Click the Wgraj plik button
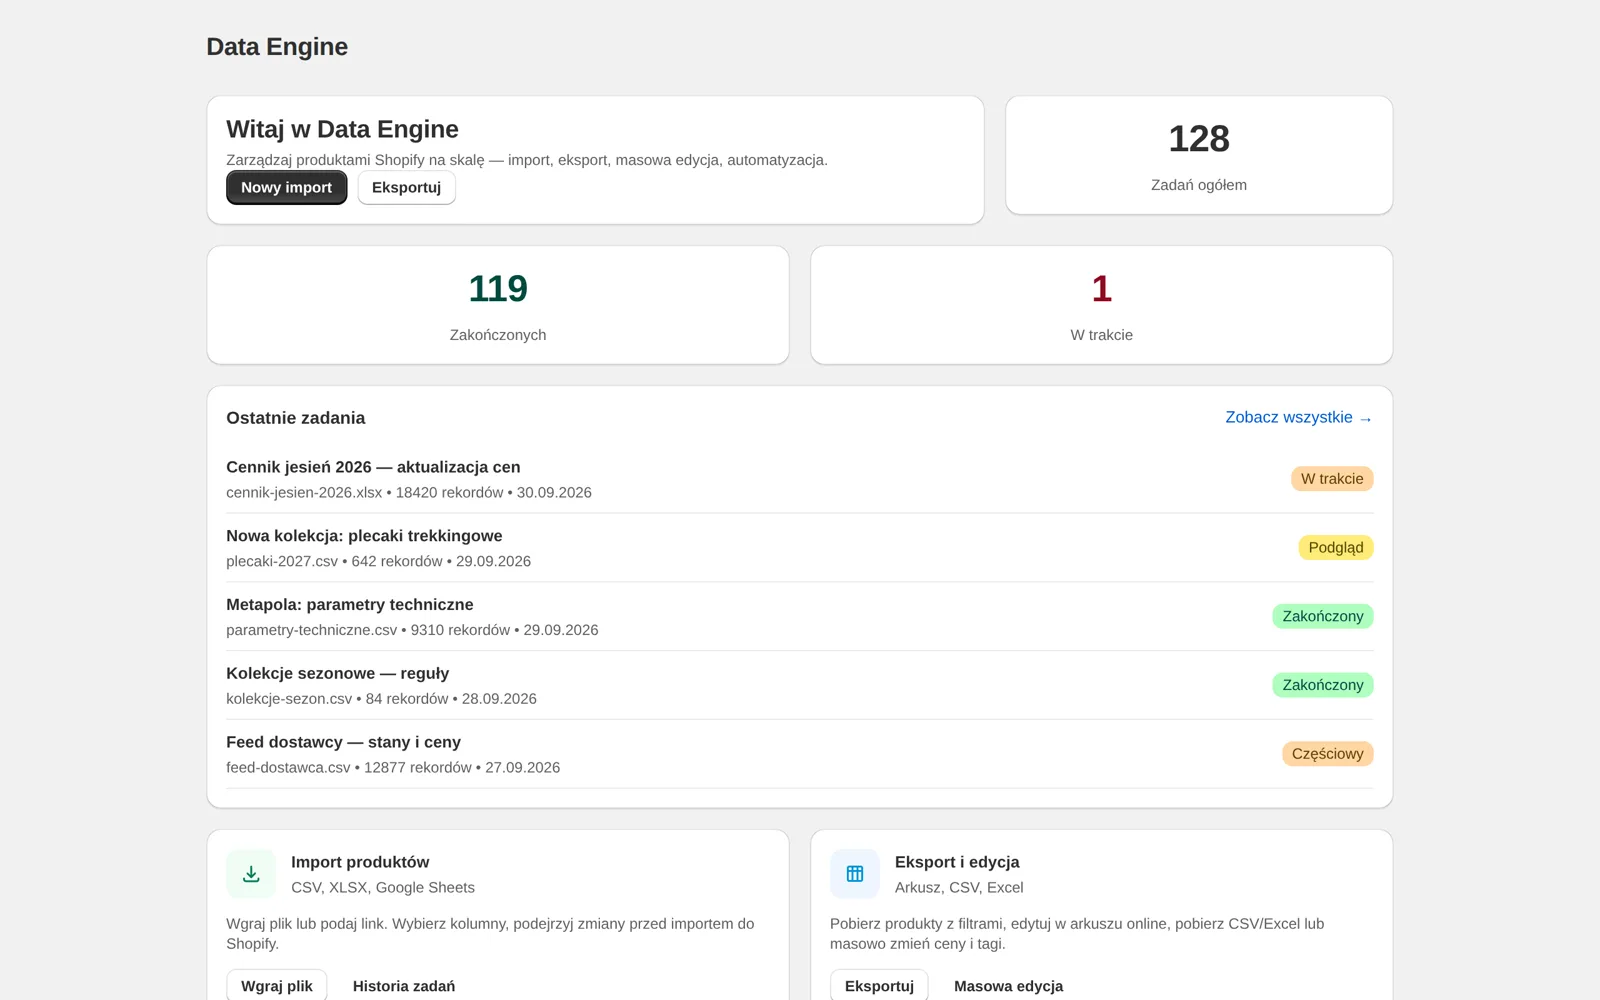This screenshot has height=1000, width=1600. coord(277,986)
